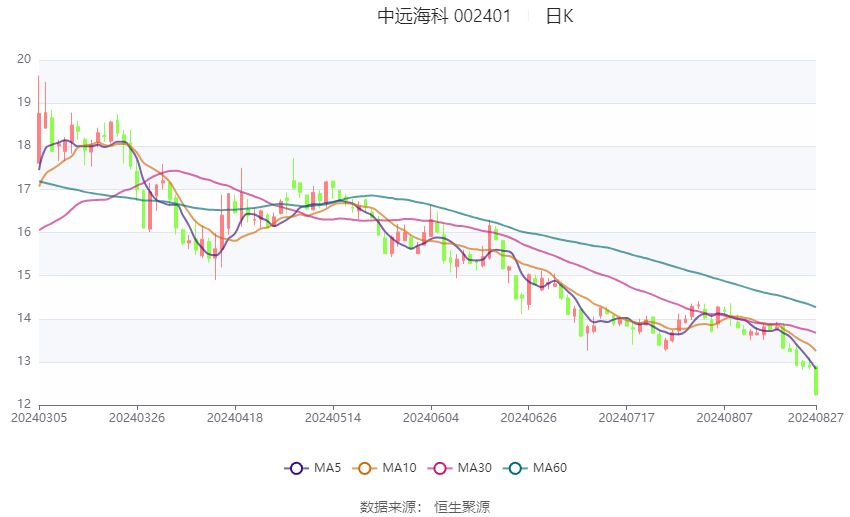Click the 20240418 date axis label

tap(235, 418)
